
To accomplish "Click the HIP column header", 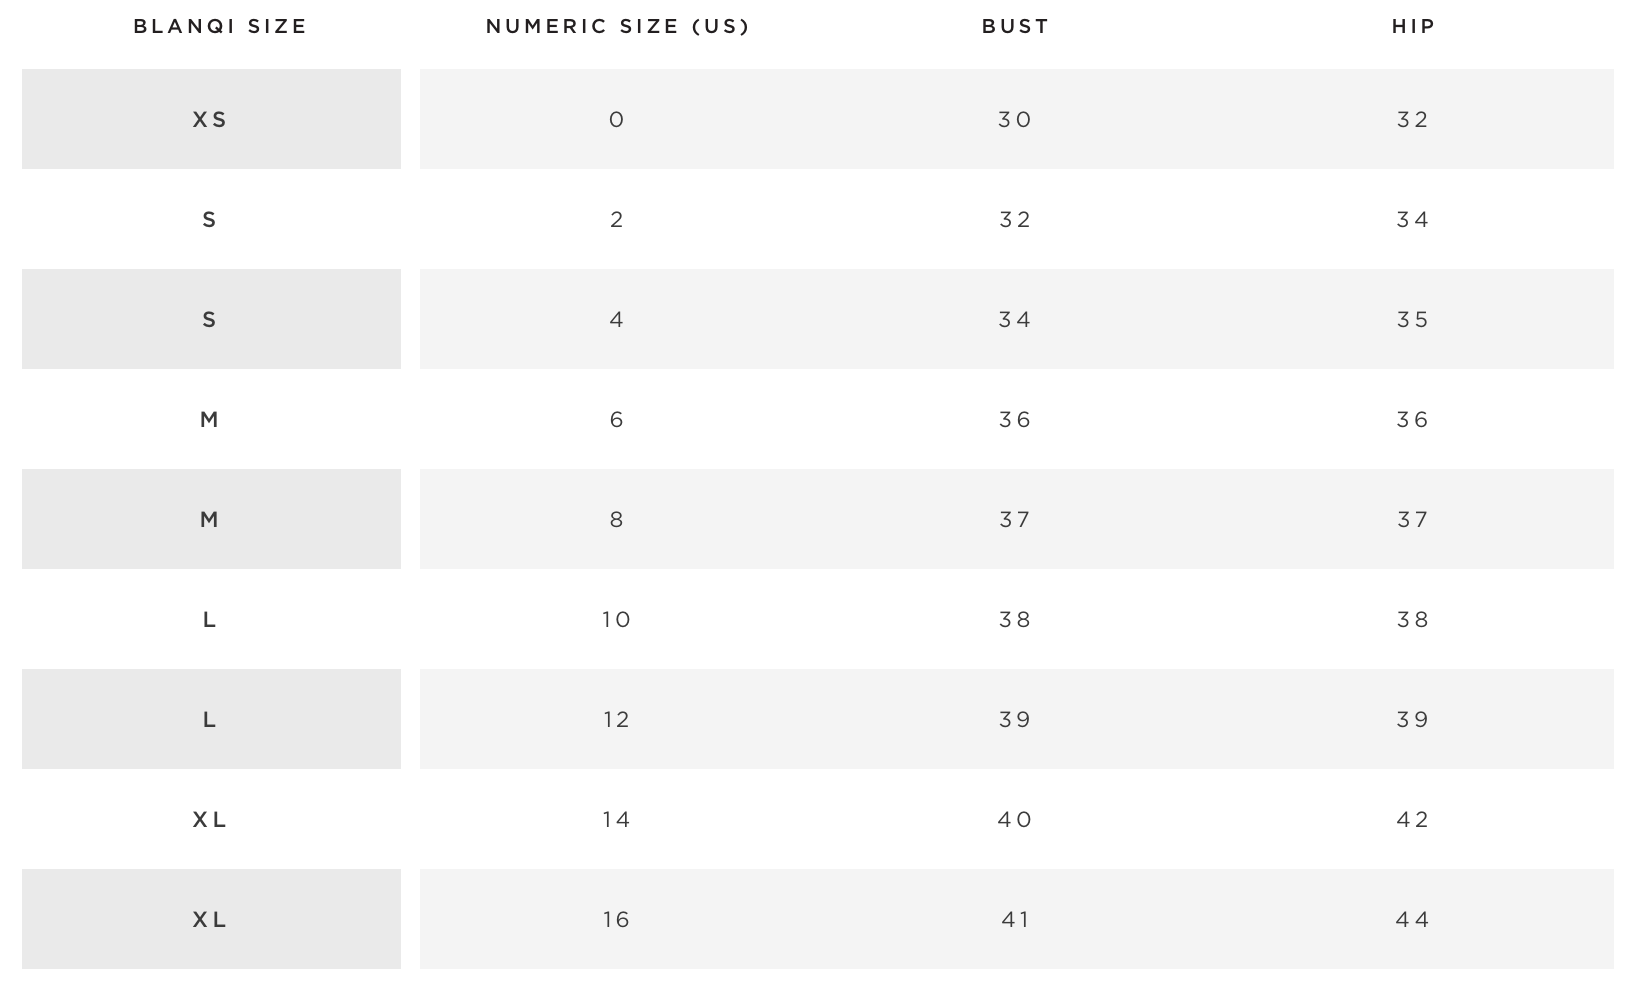I will tap(1414, 27).
